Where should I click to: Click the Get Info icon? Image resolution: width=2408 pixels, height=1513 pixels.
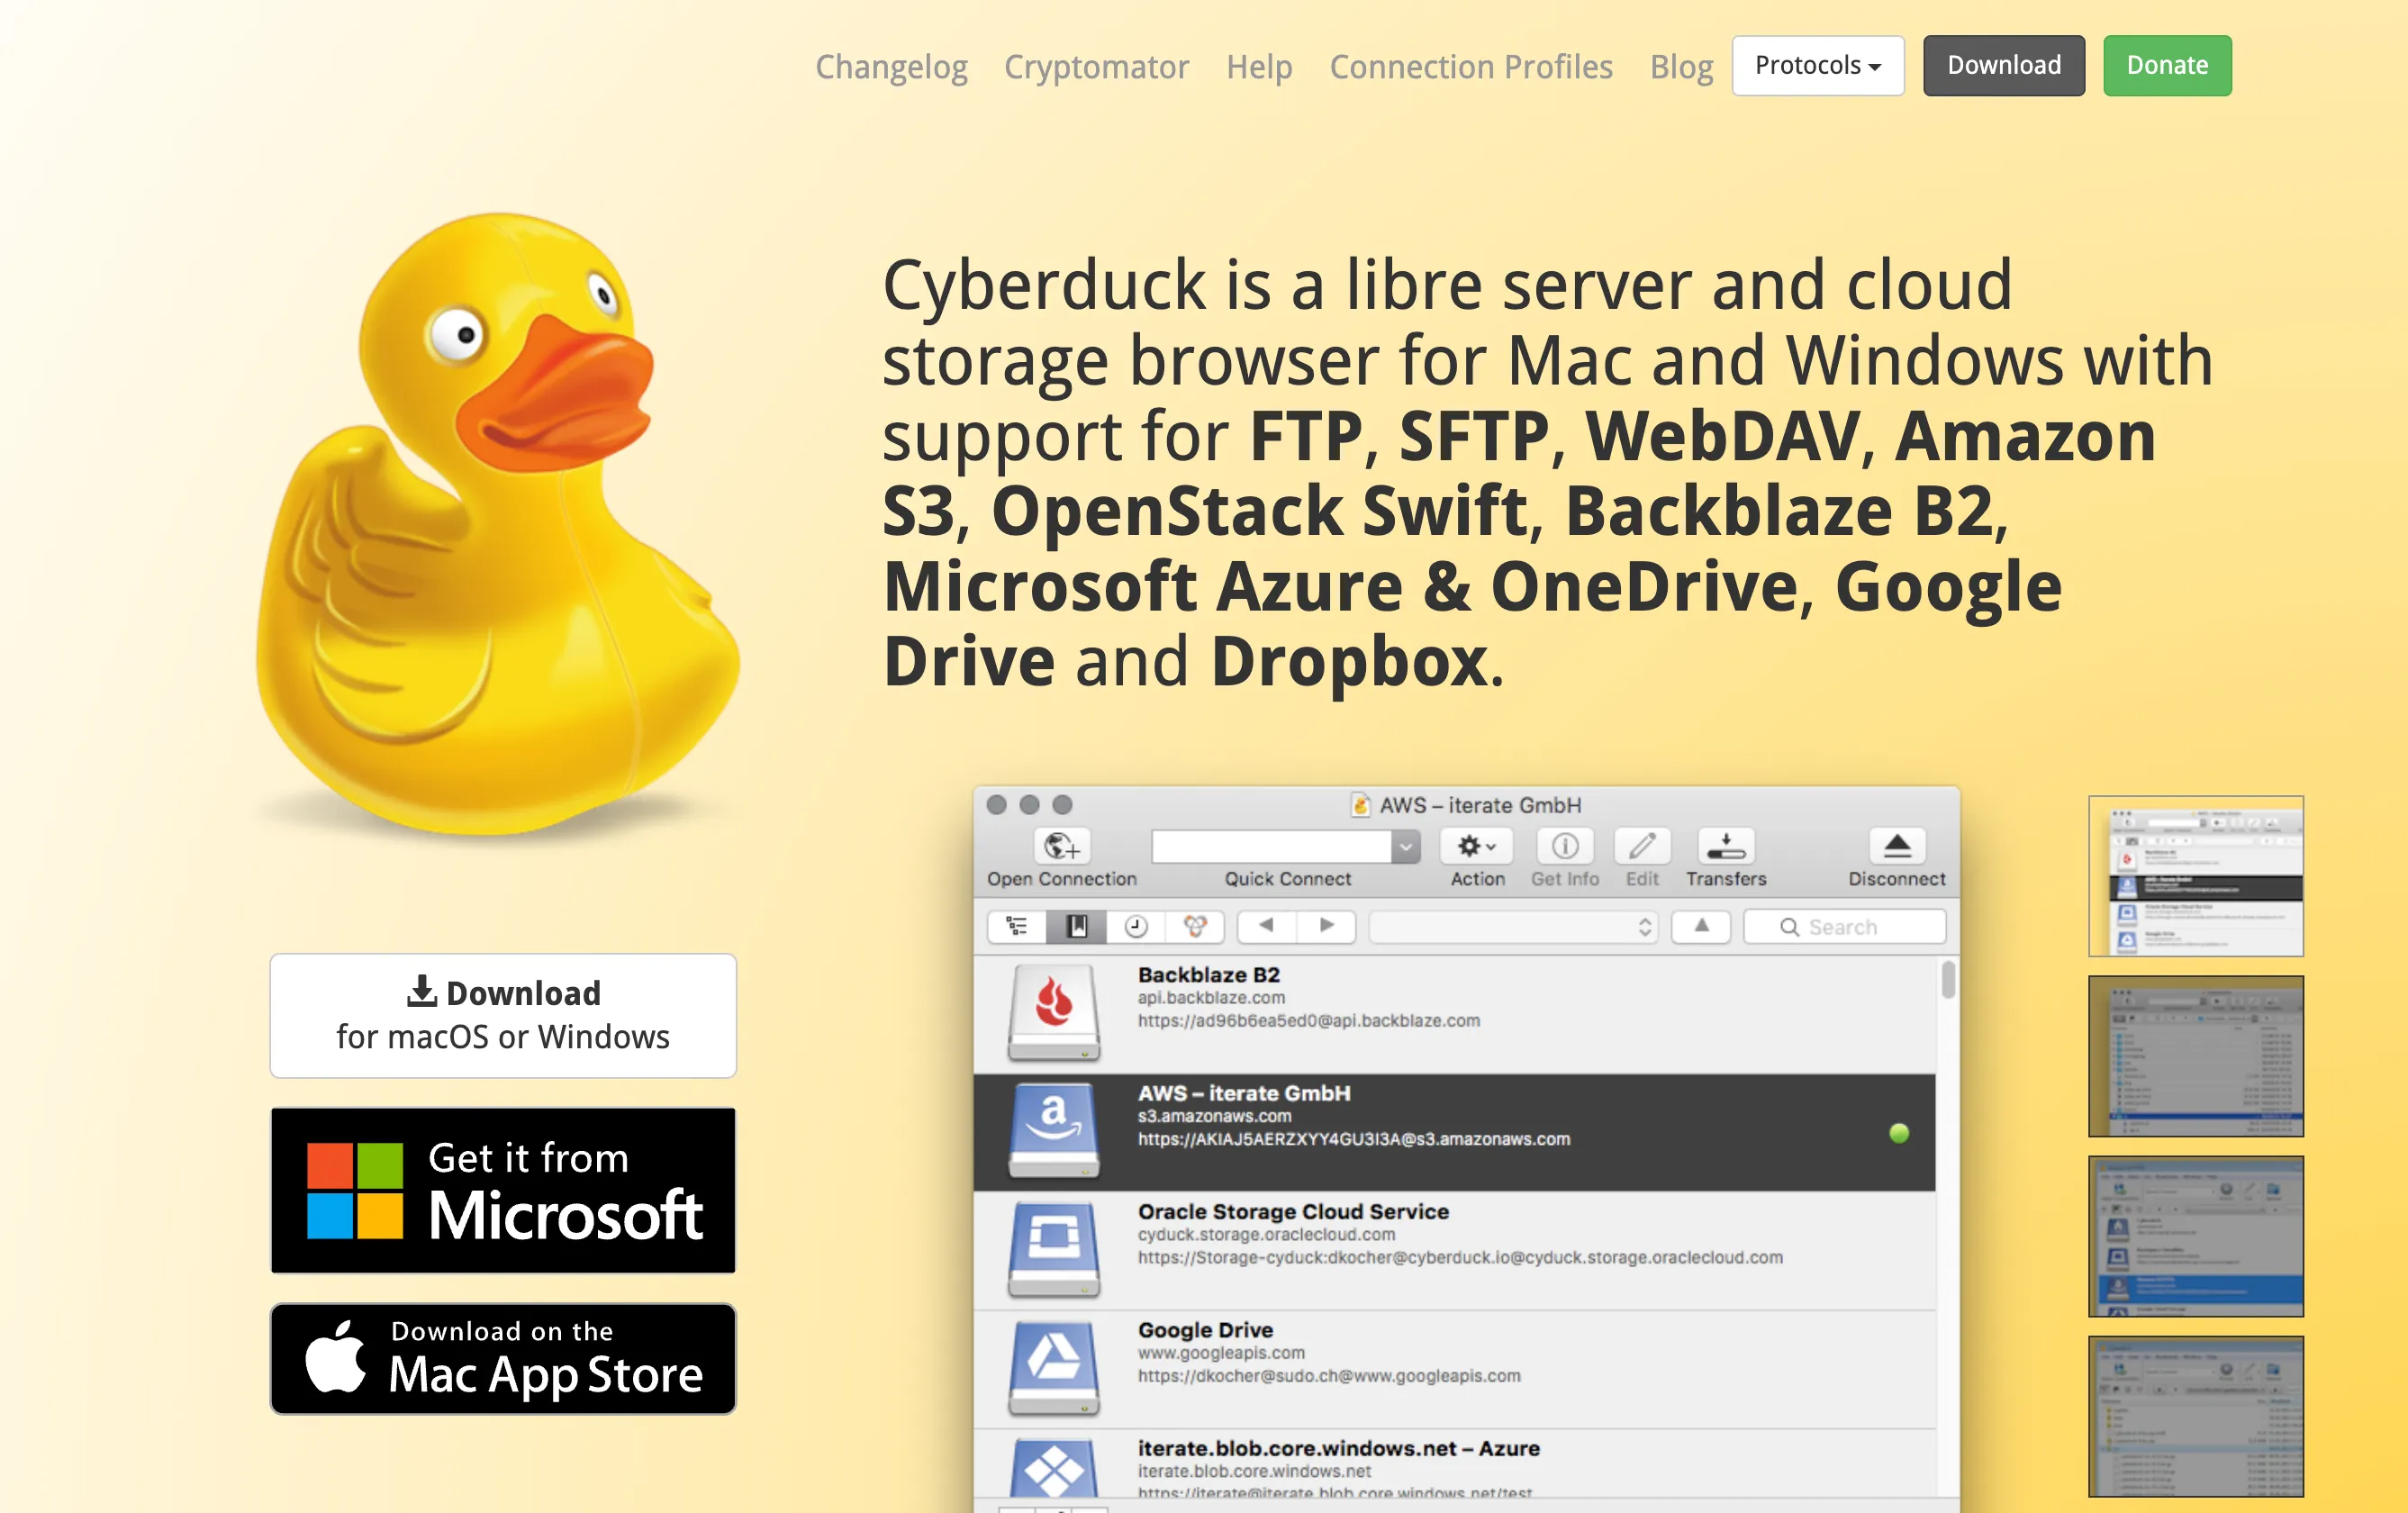coord(1564,846)
